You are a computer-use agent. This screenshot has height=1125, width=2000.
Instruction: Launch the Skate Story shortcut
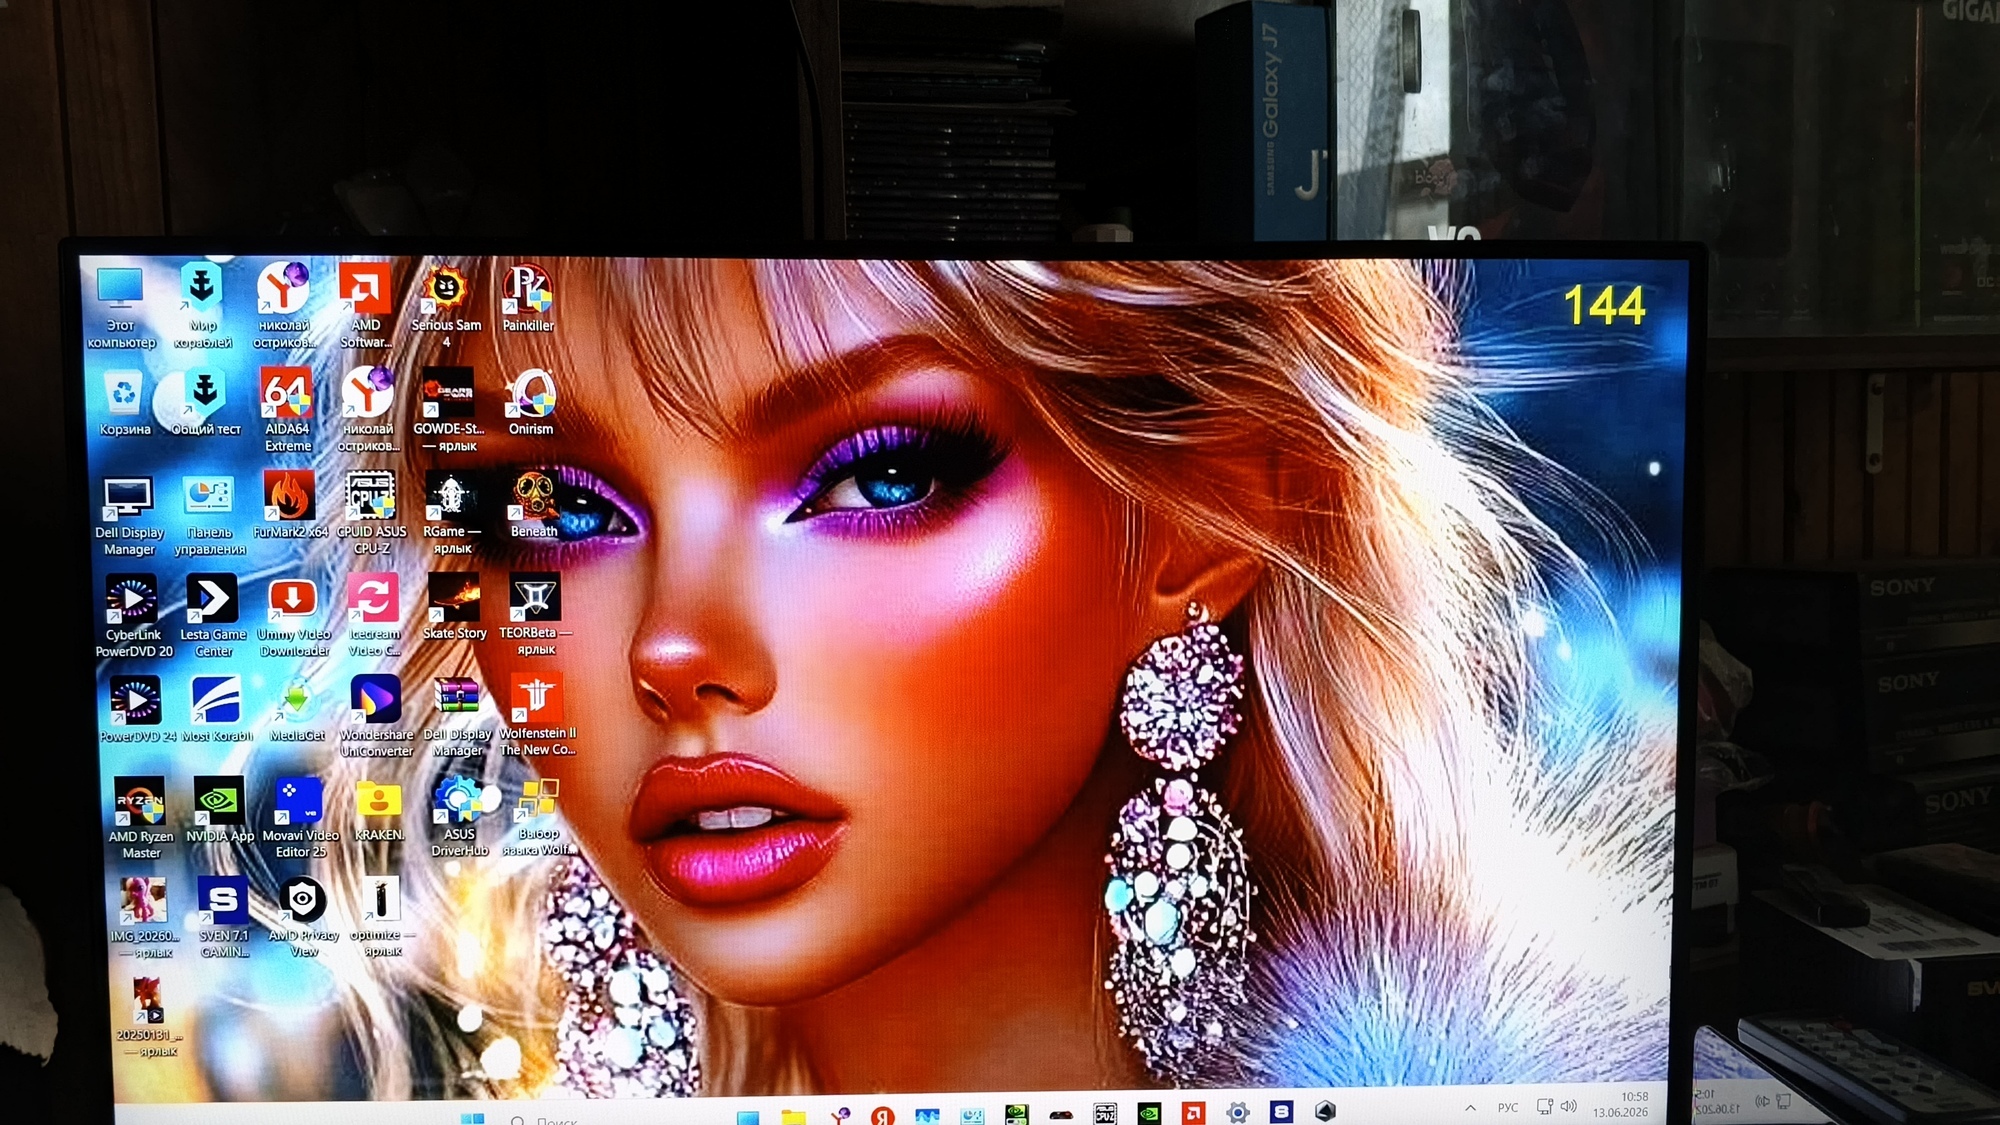click(454, 606)
